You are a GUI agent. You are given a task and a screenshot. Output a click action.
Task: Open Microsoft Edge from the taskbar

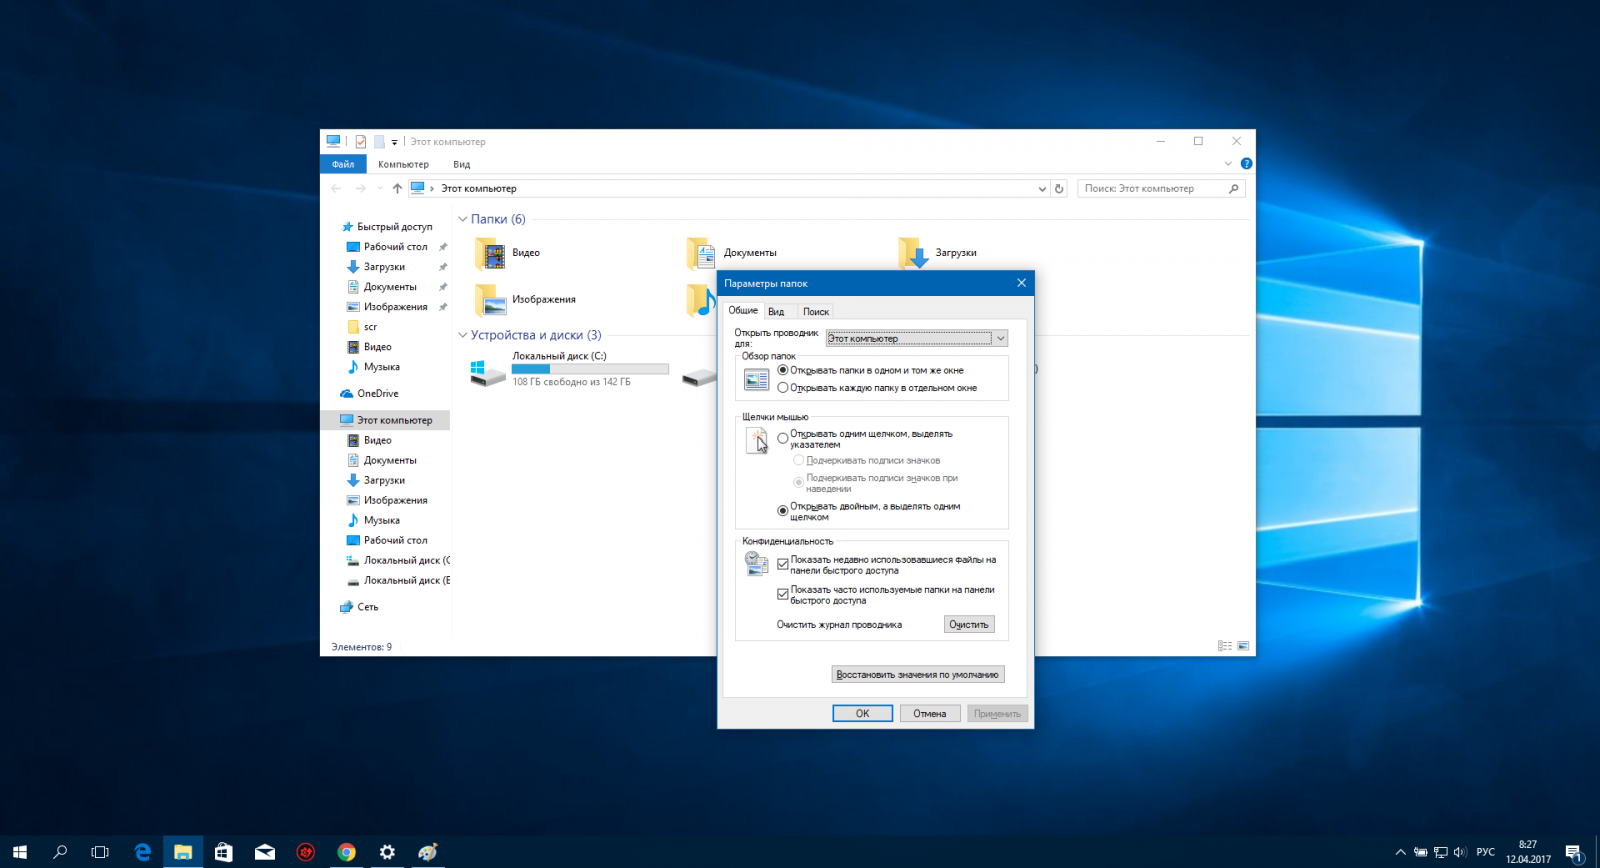coord(143,852)
